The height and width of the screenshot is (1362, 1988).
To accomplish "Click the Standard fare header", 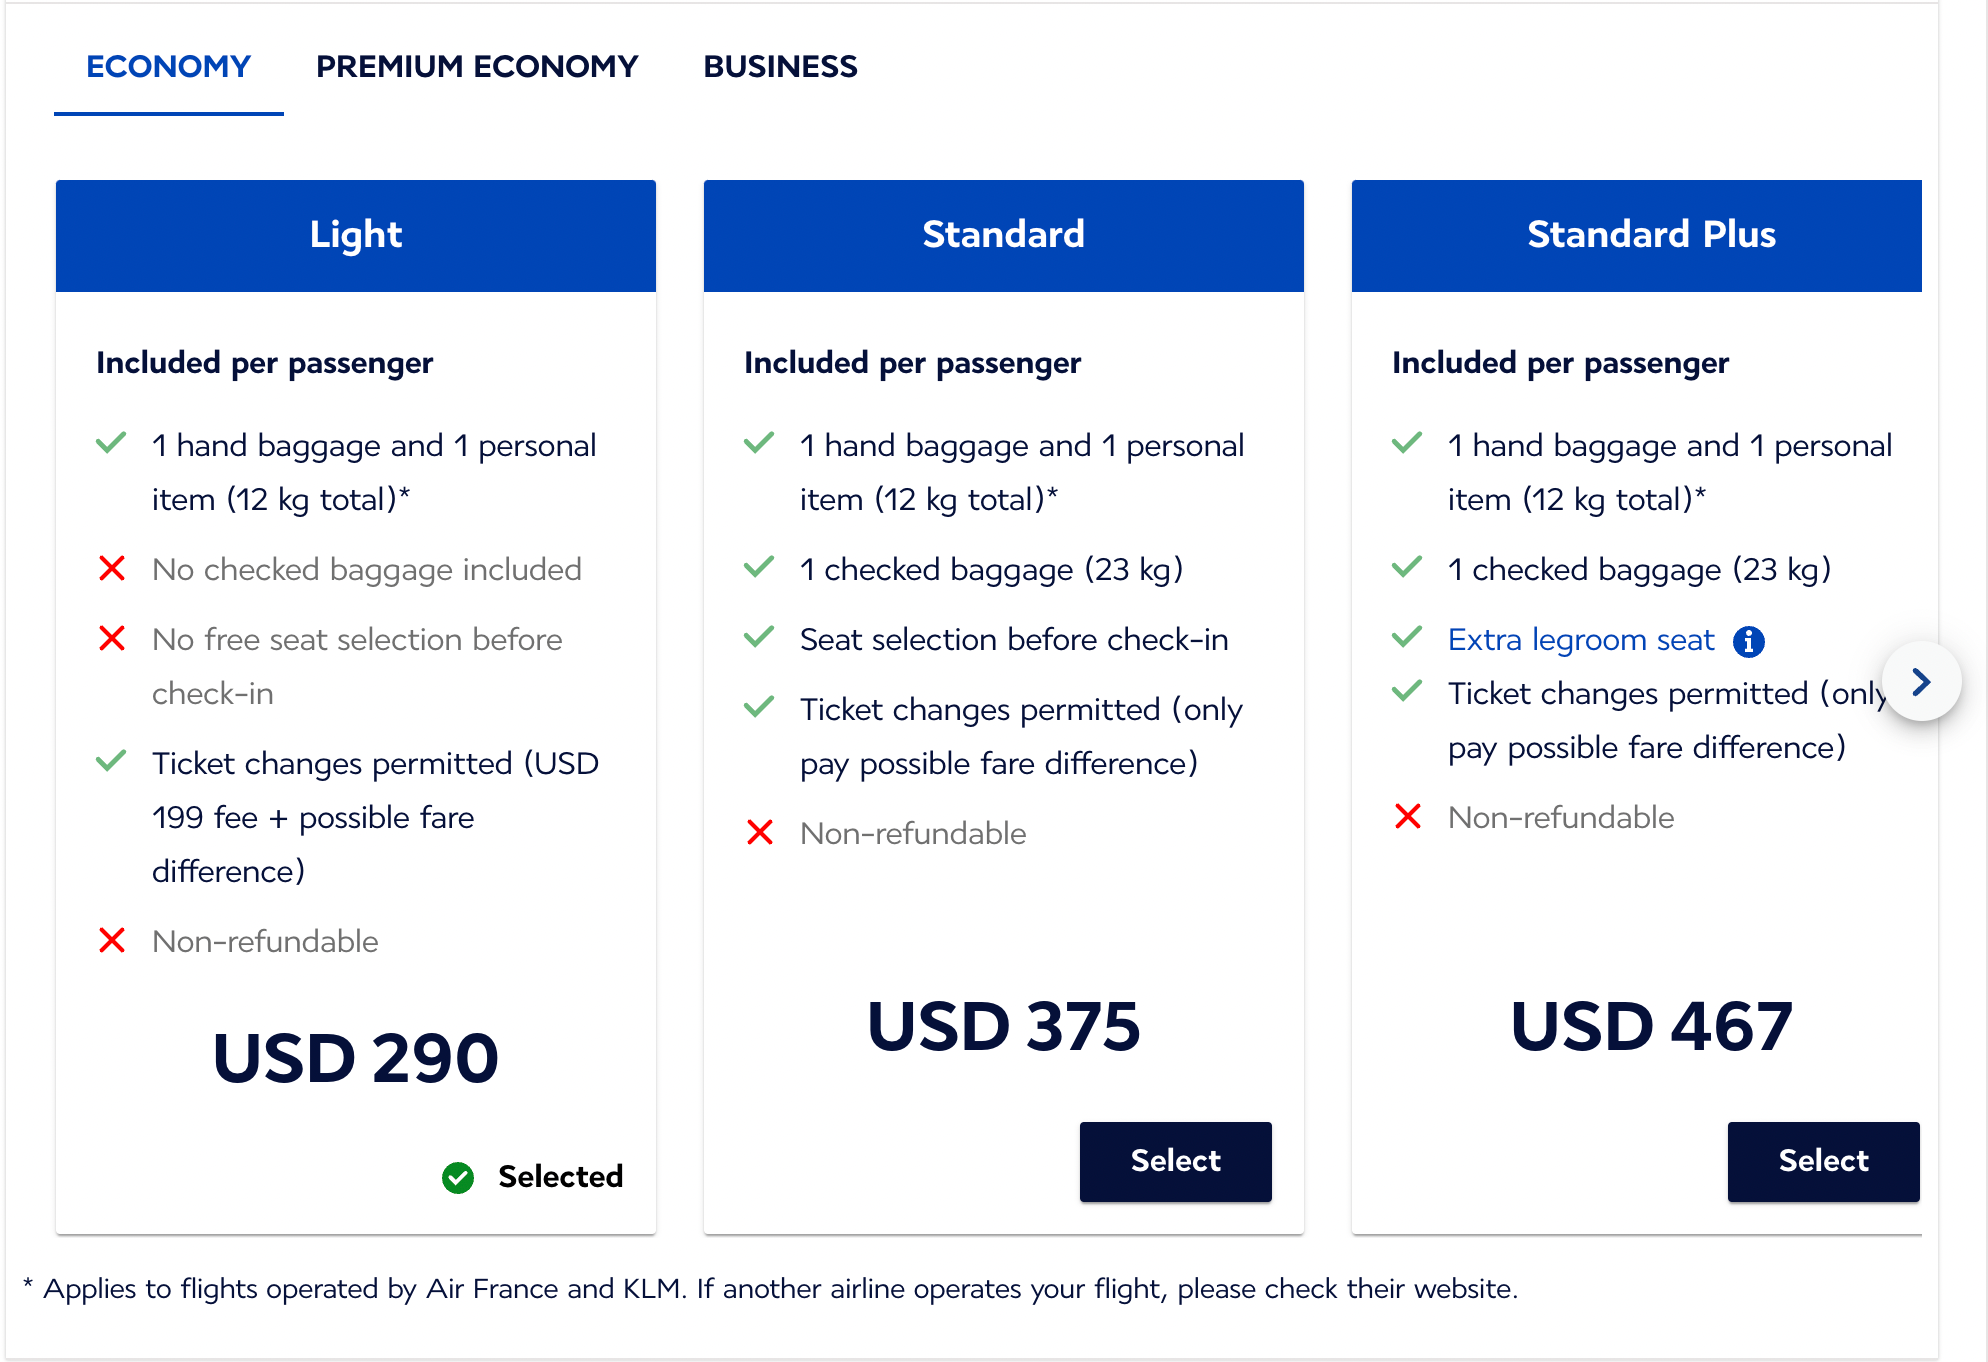I will [x=1003, y=235].
